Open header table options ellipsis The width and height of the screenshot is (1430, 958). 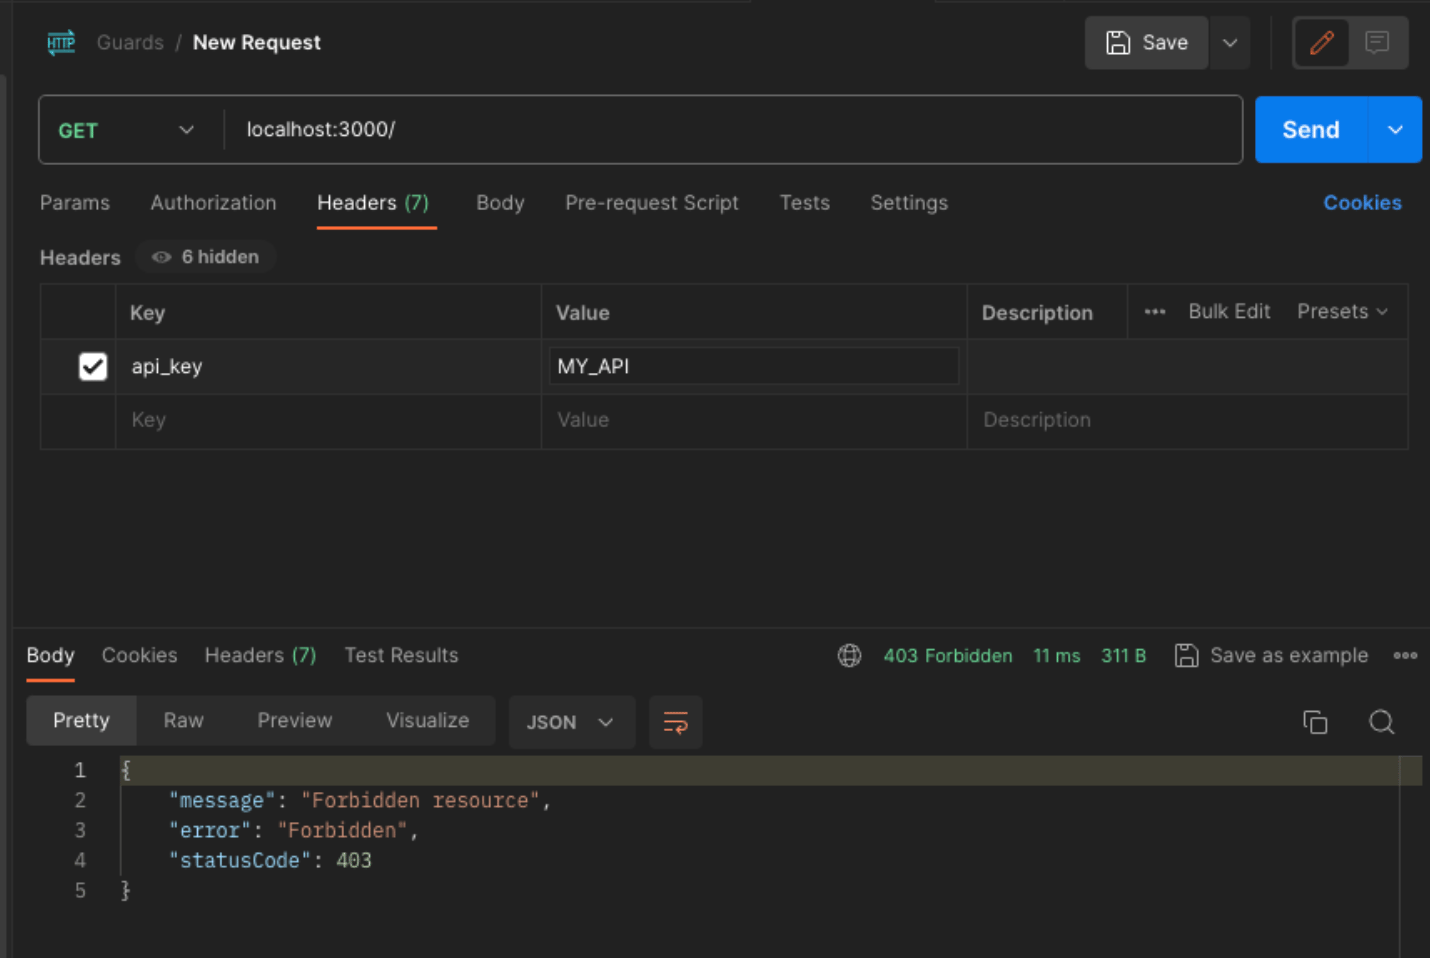pos(1154,312)
